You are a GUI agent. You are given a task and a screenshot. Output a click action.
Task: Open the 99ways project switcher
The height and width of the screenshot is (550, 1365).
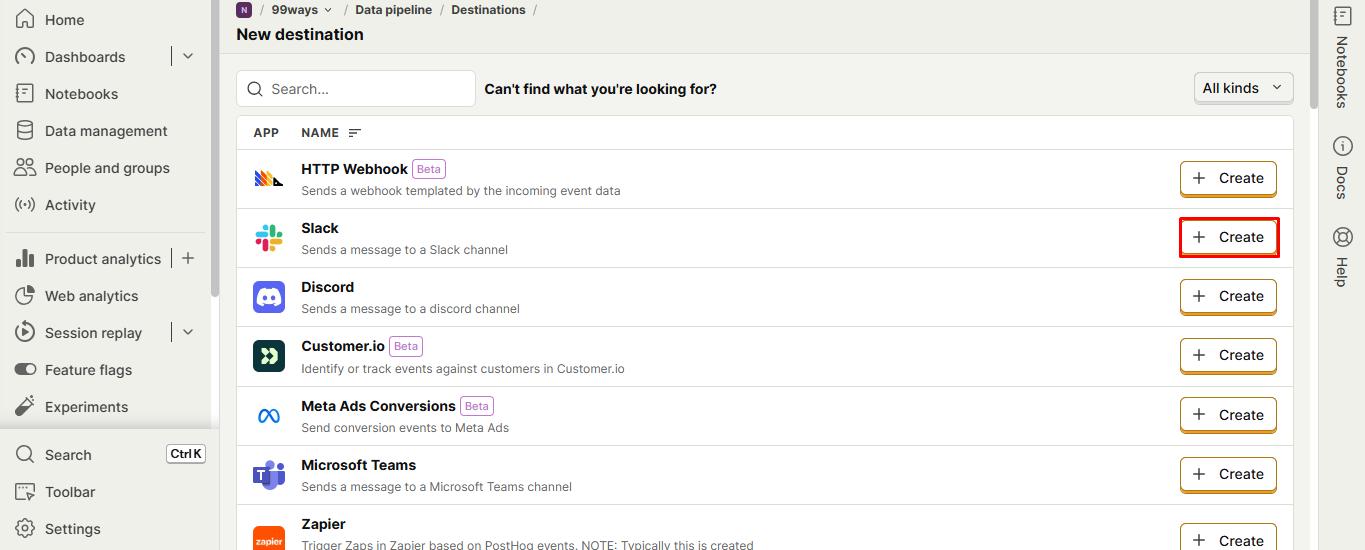point(302,10)
